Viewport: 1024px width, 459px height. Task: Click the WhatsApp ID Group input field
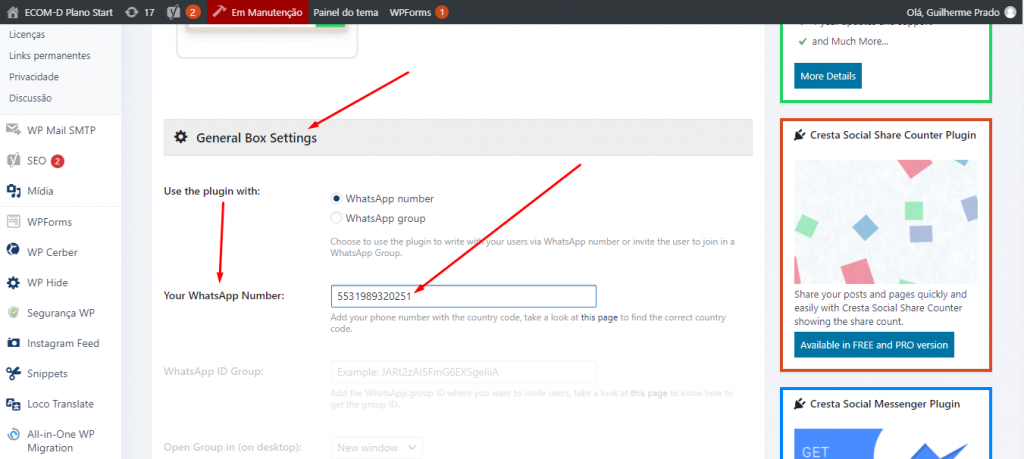click(464, 372)
